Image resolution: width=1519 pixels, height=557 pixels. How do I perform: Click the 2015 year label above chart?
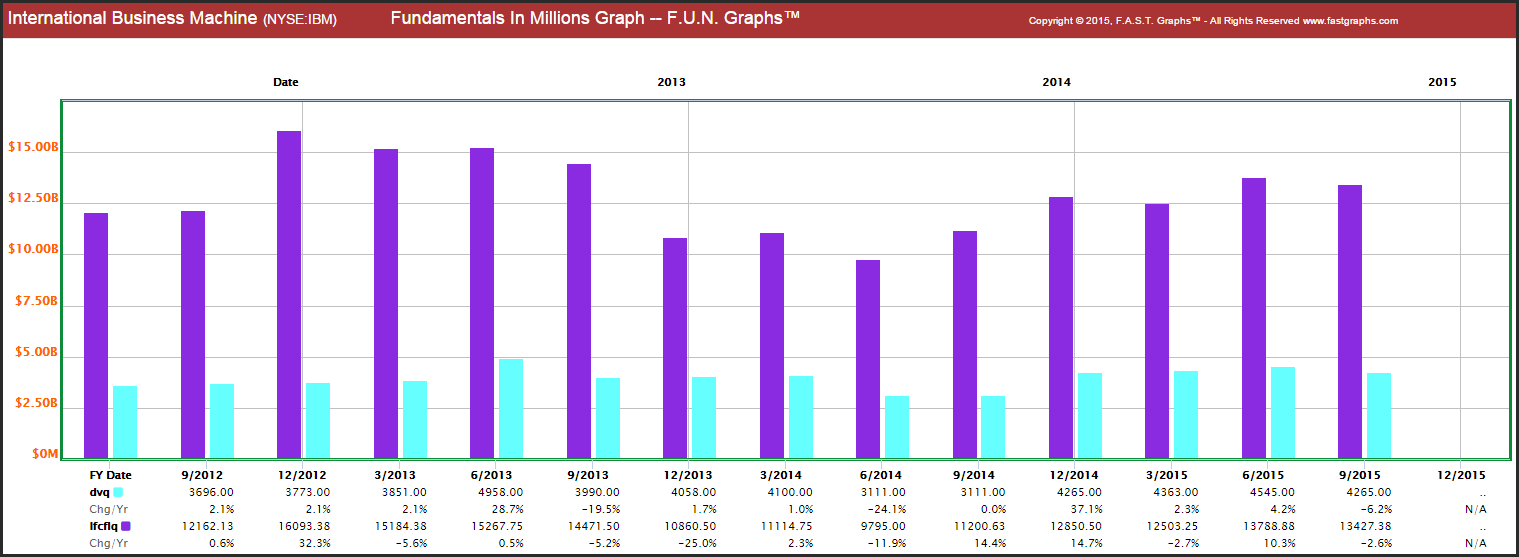[x=1443, y=82]
